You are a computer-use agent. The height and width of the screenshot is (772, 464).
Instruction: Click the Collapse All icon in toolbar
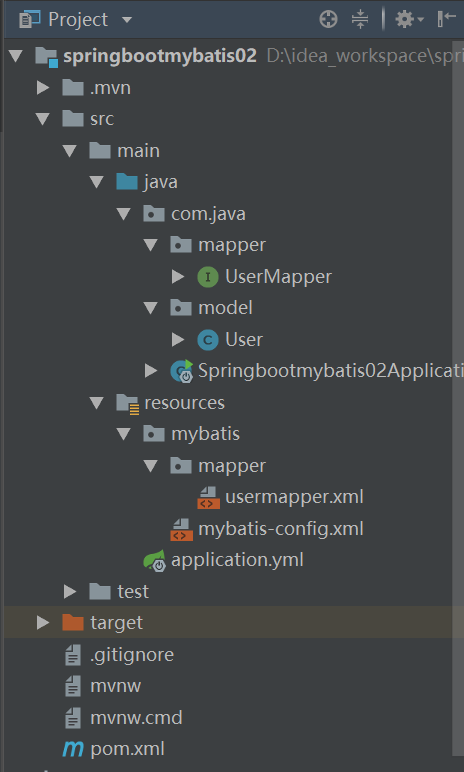click(360, 20)
